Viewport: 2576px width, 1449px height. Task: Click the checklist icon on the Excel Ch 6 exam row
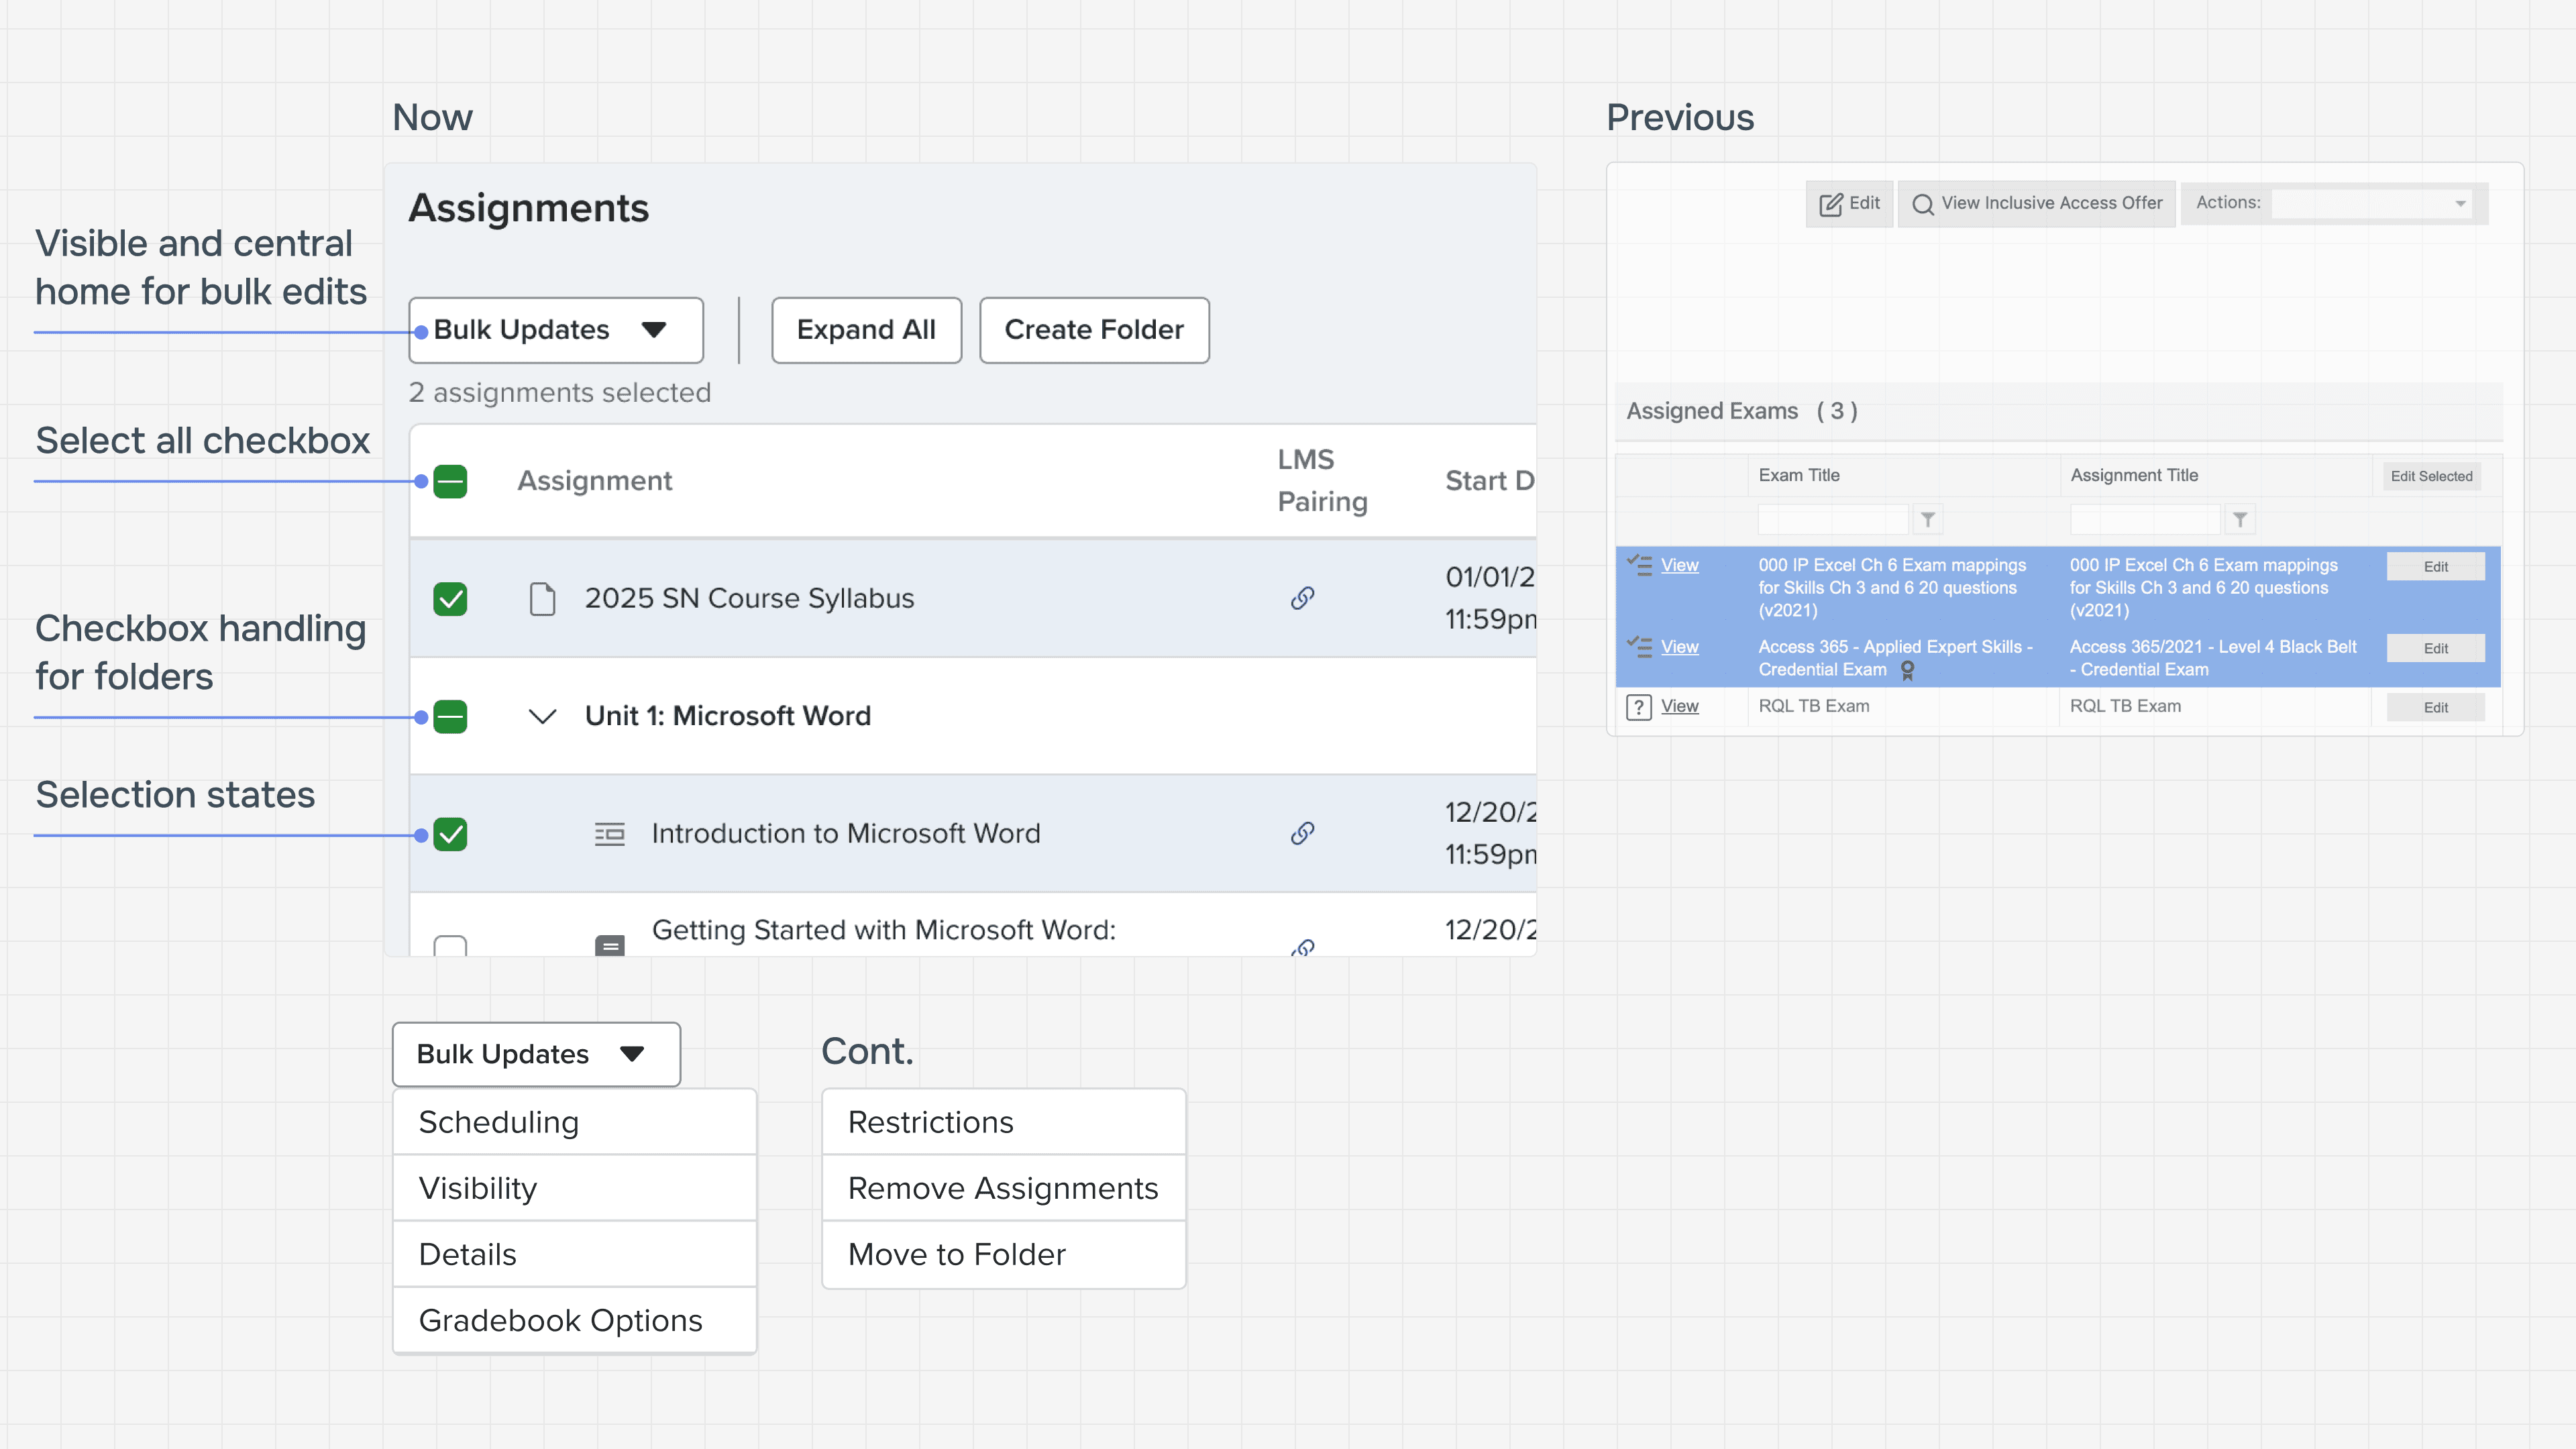pyautogui.click(x=1639, y=565)
